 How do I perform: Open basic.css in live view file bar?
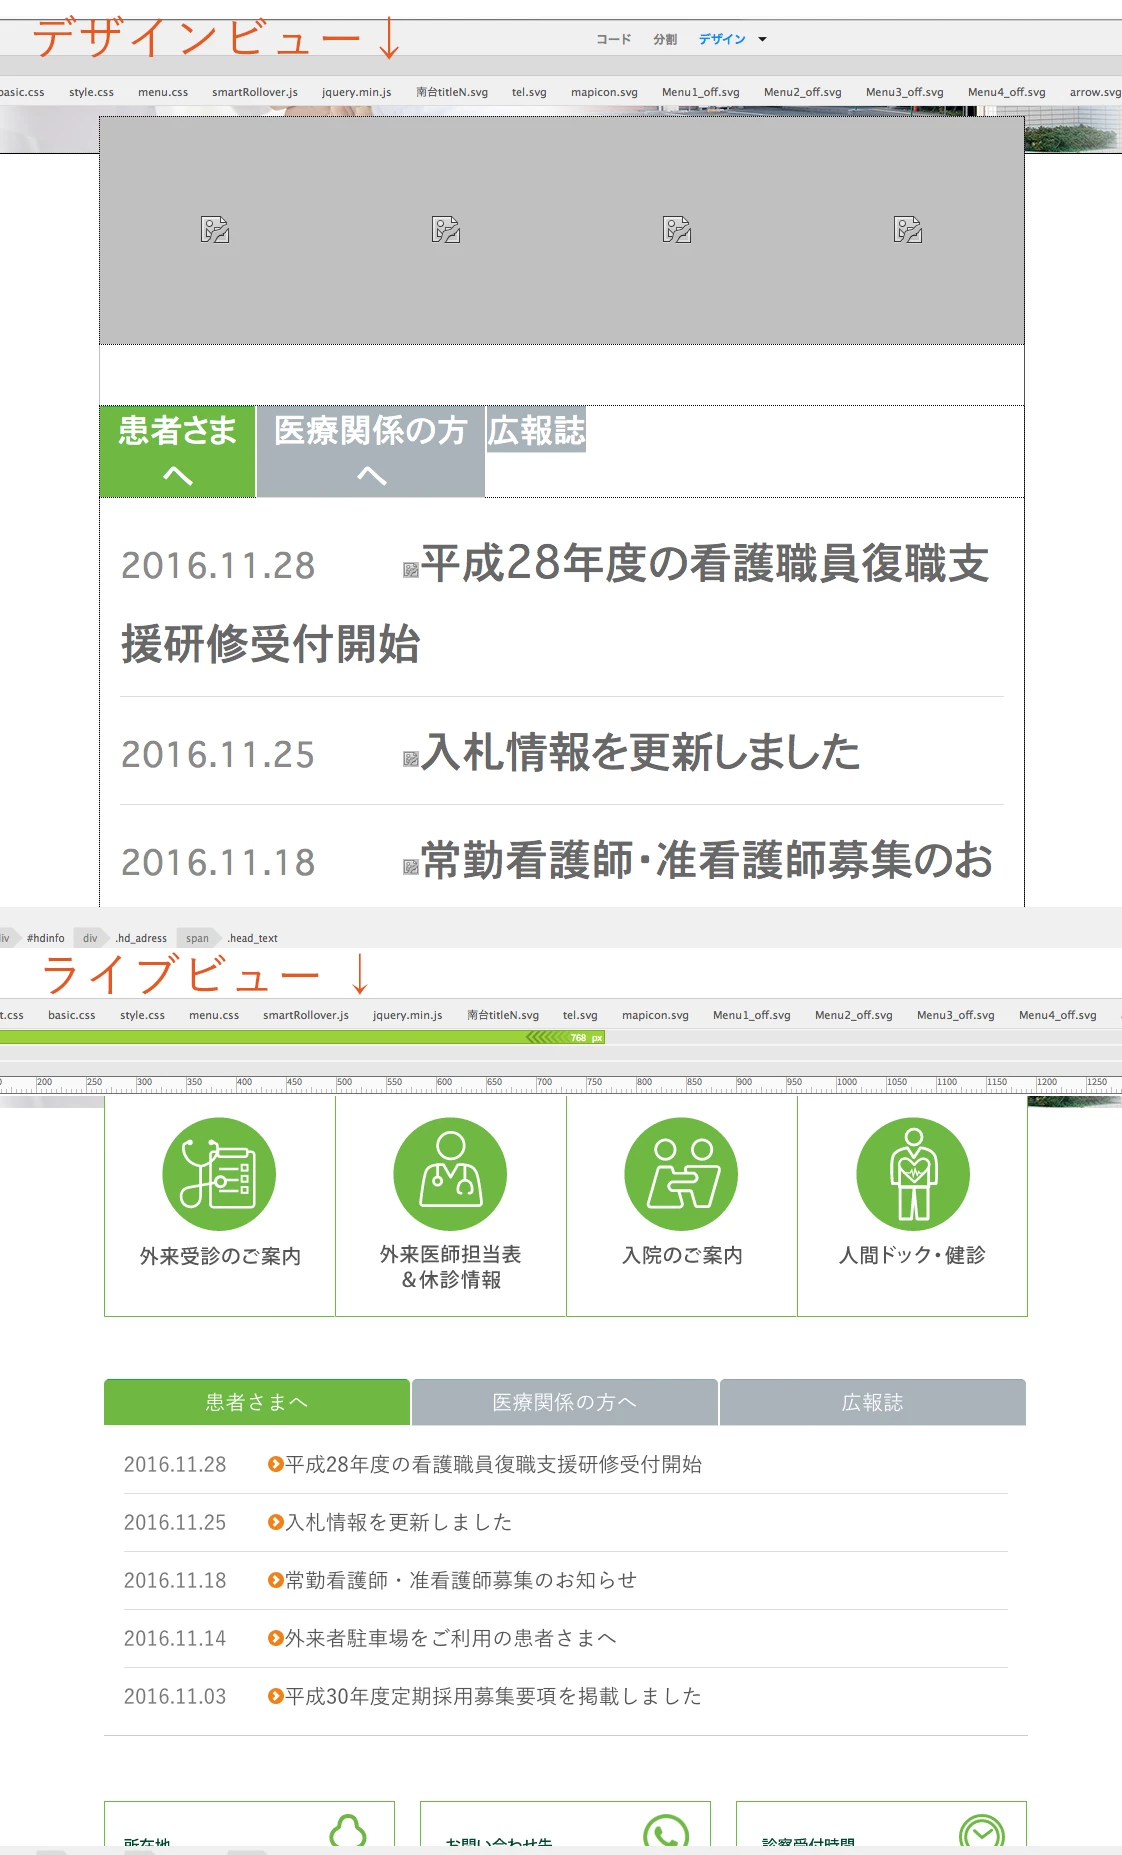click(x=72, y=1015)
